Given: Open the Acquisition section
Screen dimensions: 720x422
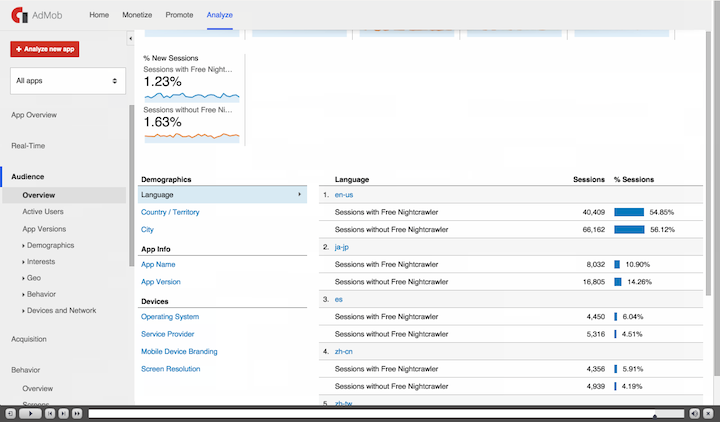Looking at the screenshot, I should click(x=29, y=339).
